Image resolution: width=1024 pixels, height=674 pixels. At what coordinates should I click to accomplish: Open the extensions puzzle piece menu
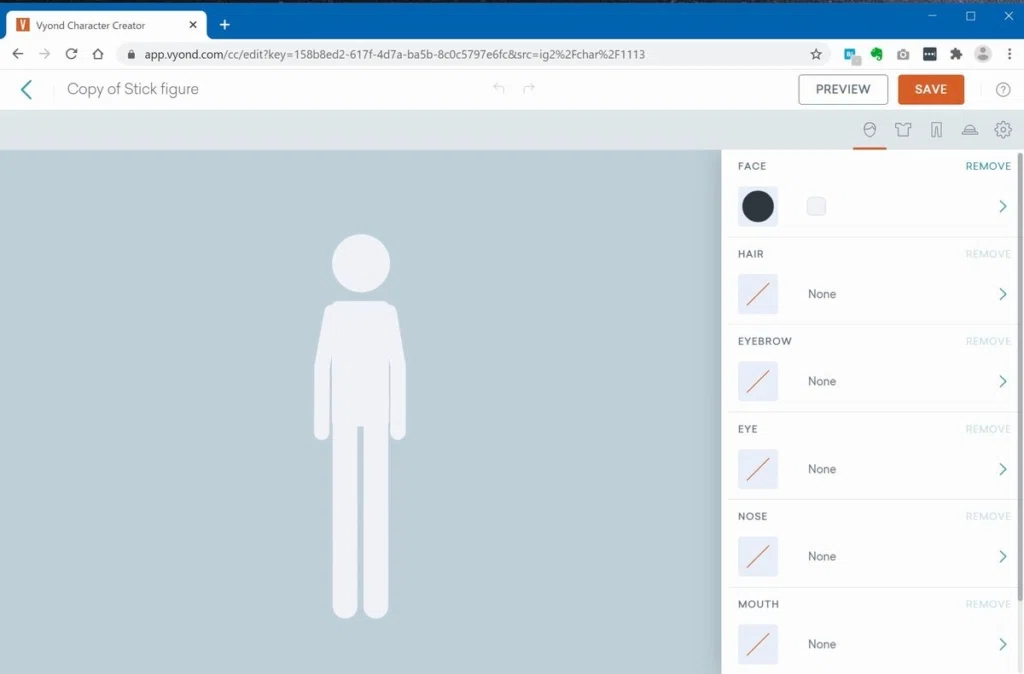[956, 54]
